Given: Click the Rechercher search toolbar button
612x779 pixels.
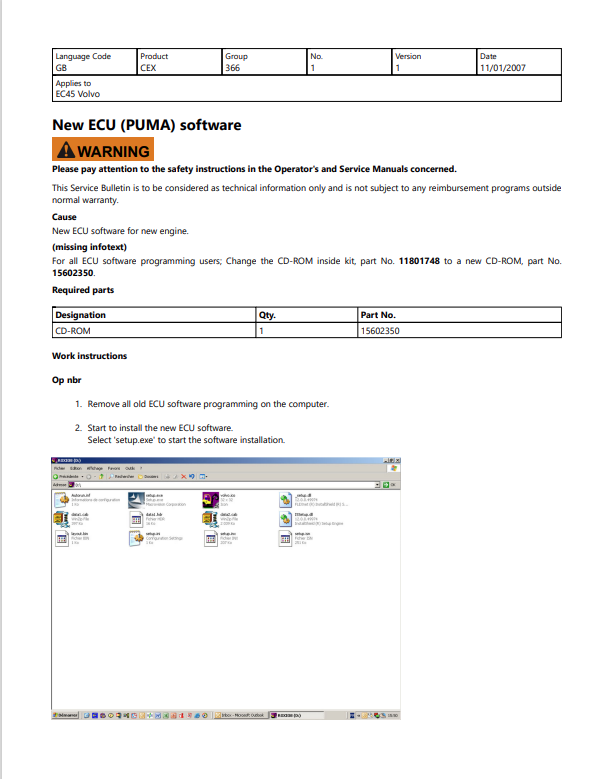Looking at the screenshot, I should click(121, 476).
